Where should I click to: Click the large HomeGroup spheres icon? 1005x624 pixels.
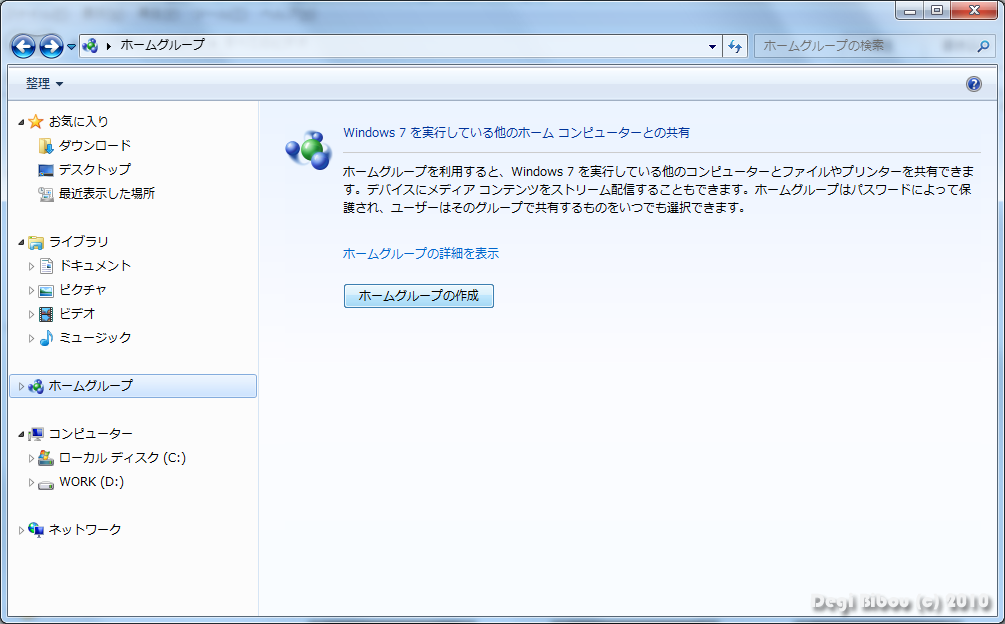308,151
